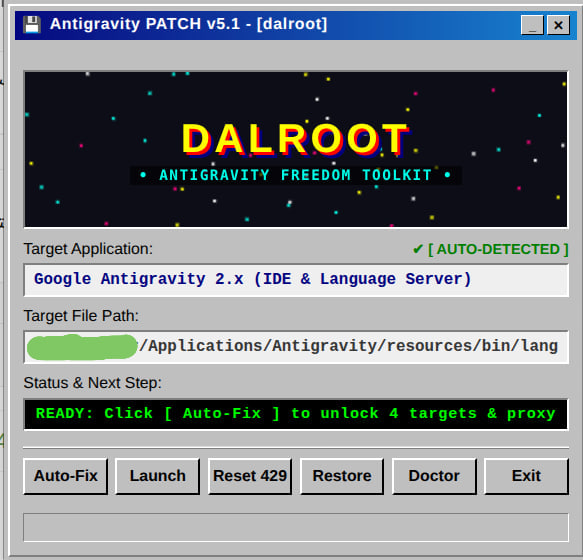Click the Auto-Fix button

click(x=65, y=476)
